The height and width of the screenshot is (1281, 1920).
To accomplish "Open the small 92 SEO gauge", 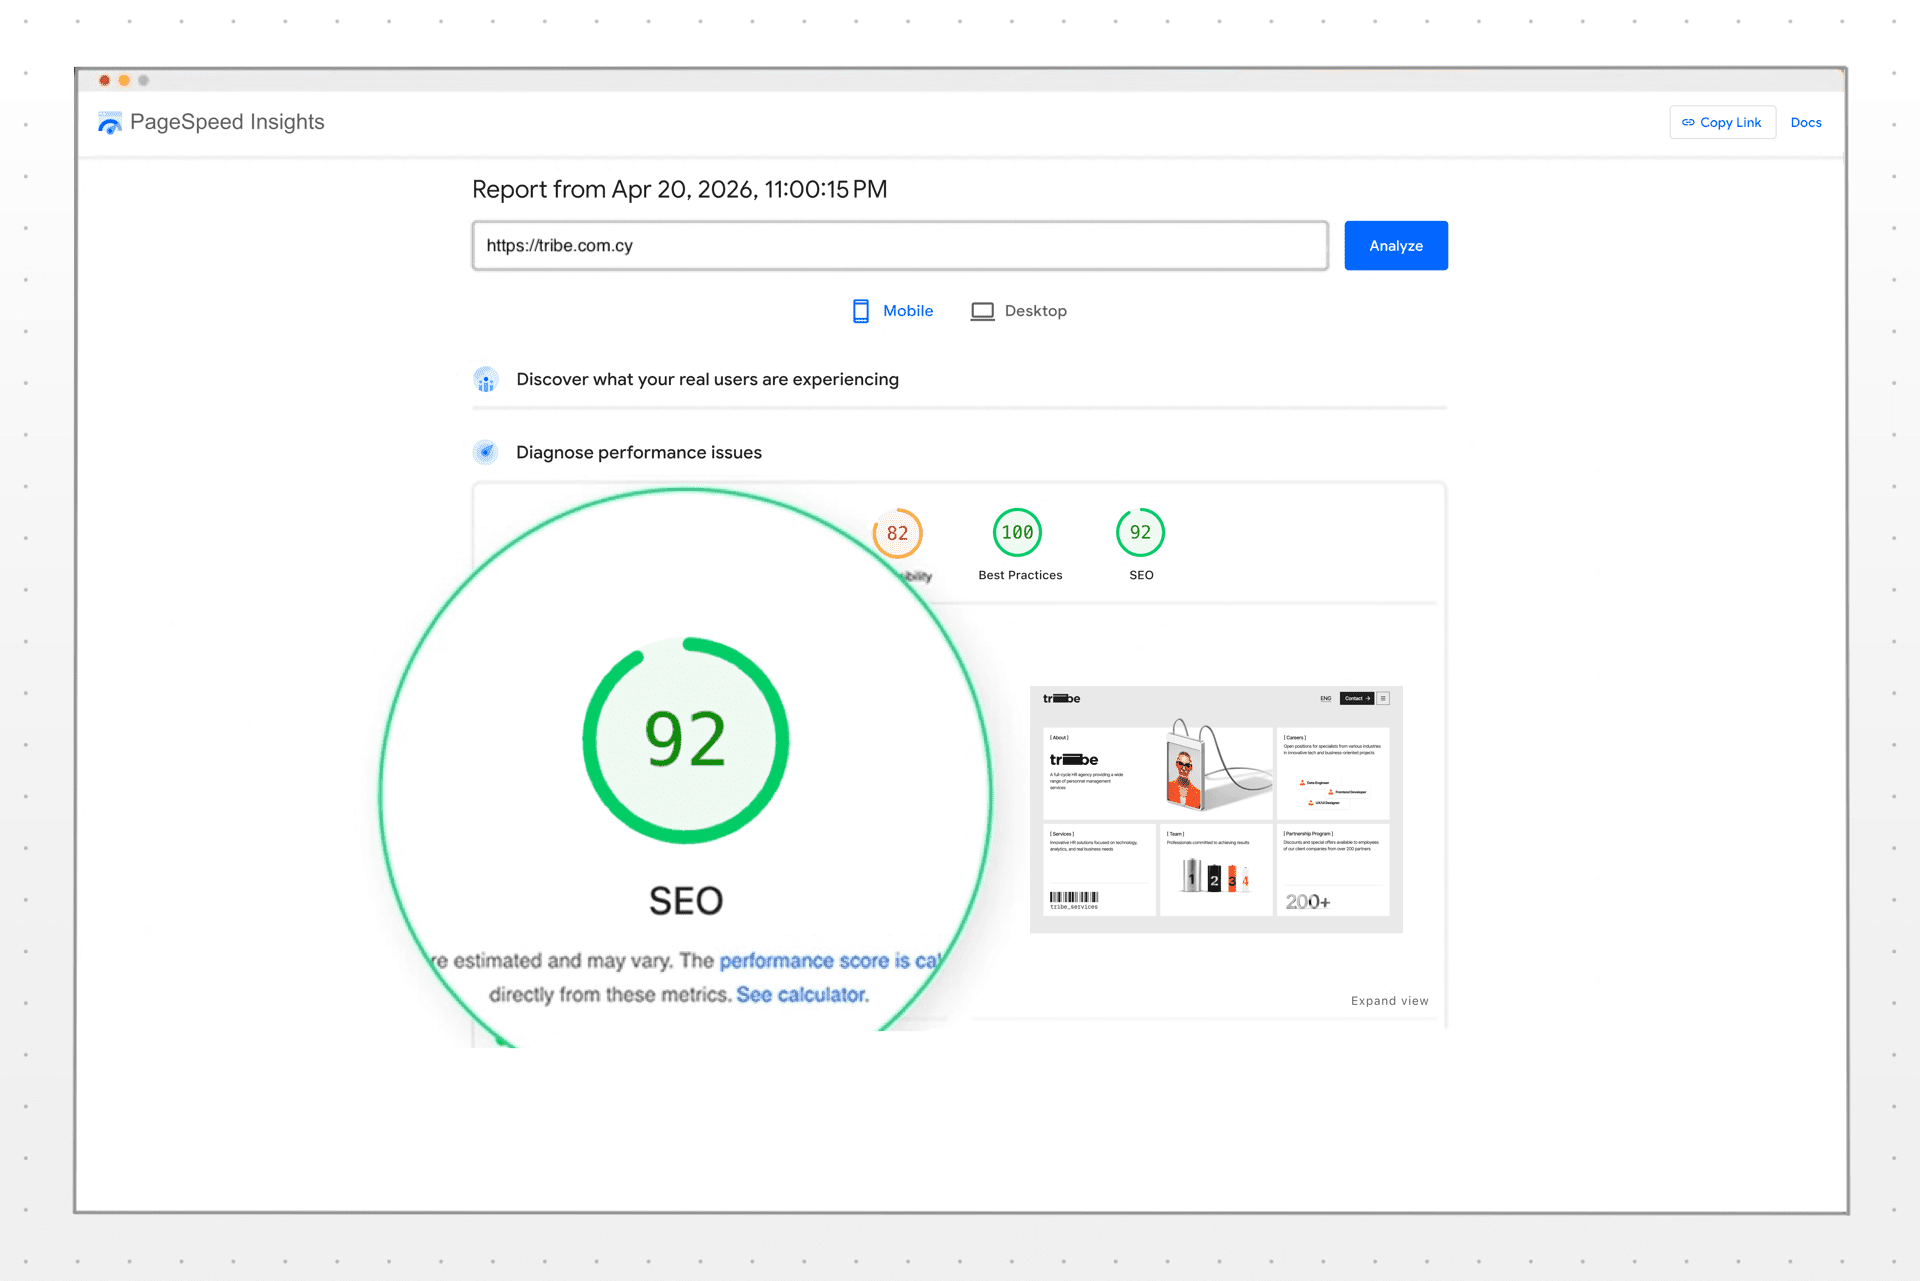I will (x=1141, y=533).
